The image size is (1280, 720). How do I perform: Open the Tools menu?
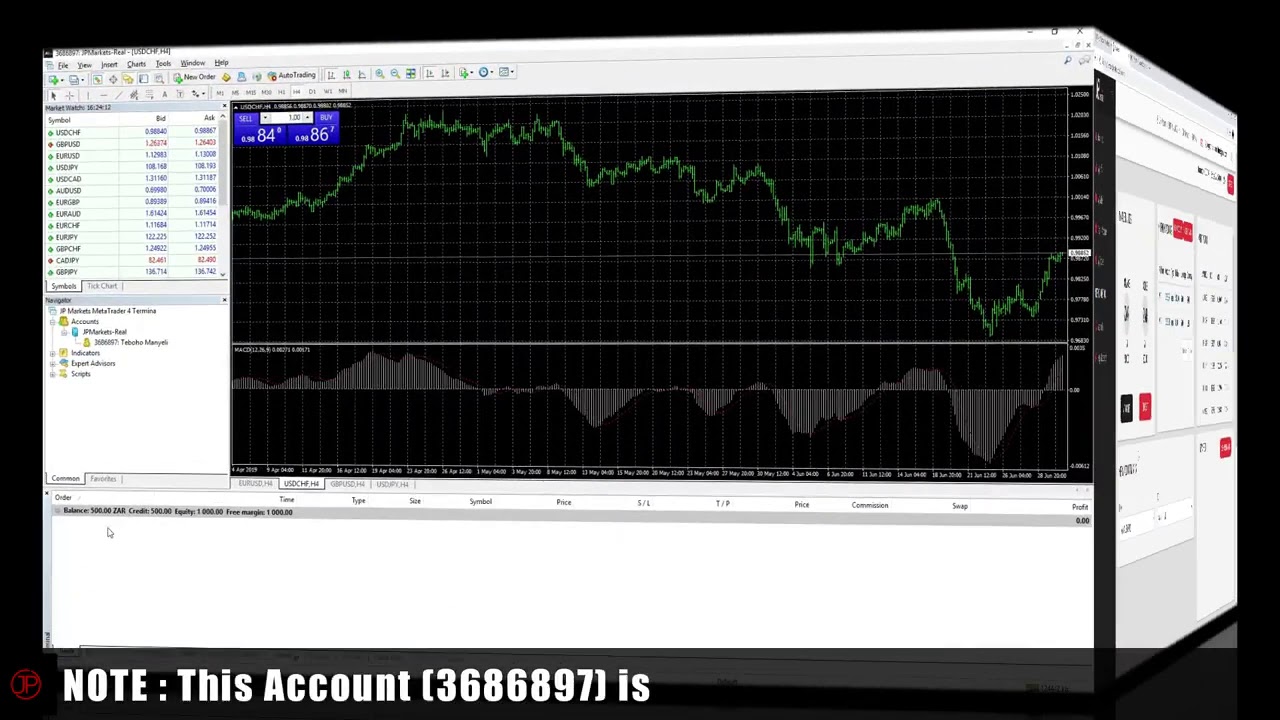point(163,64)
